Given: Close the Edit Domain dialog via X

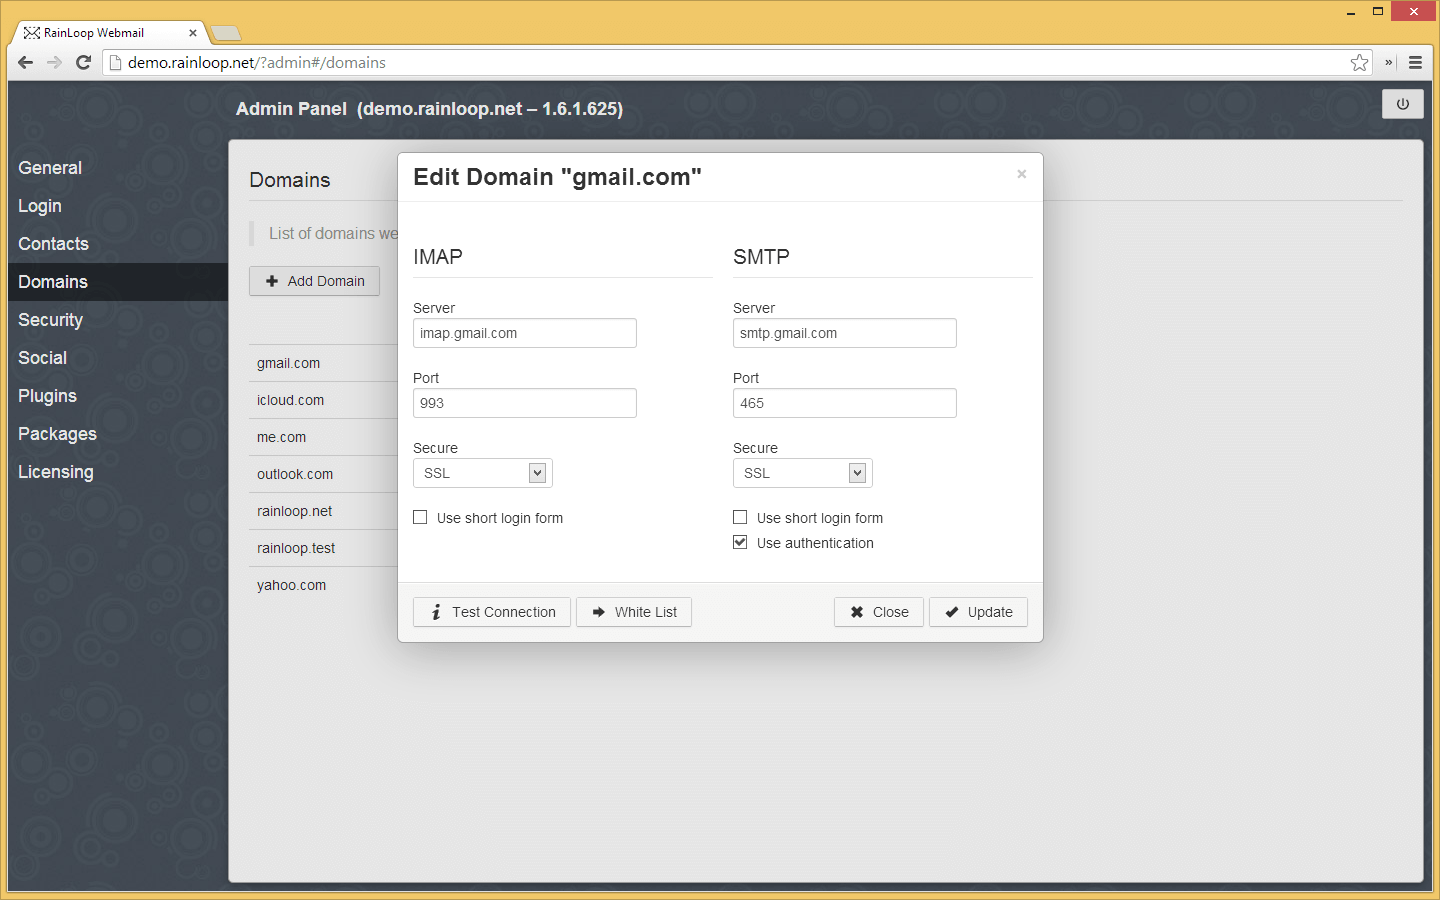Looking at the screenshot, I should 1021,174.
